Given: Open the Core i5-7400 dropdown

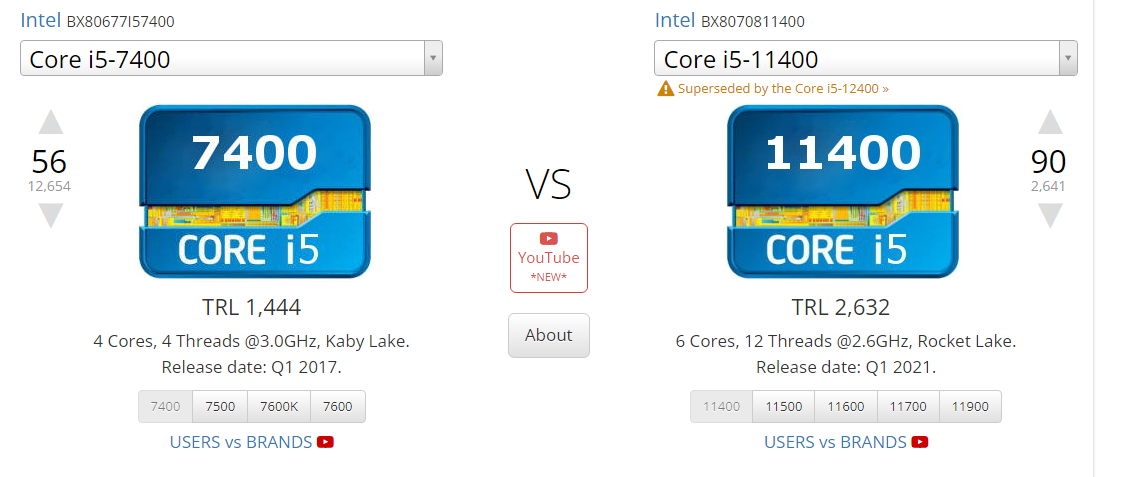Looking at the screenshot, I should (x=231, y=58).
